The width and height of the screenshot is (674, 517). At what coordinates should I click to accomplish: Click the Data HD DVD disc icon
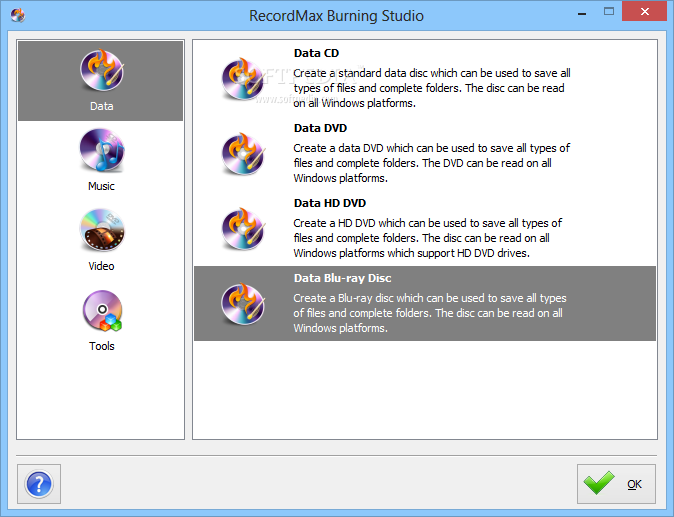click(243, 229)
